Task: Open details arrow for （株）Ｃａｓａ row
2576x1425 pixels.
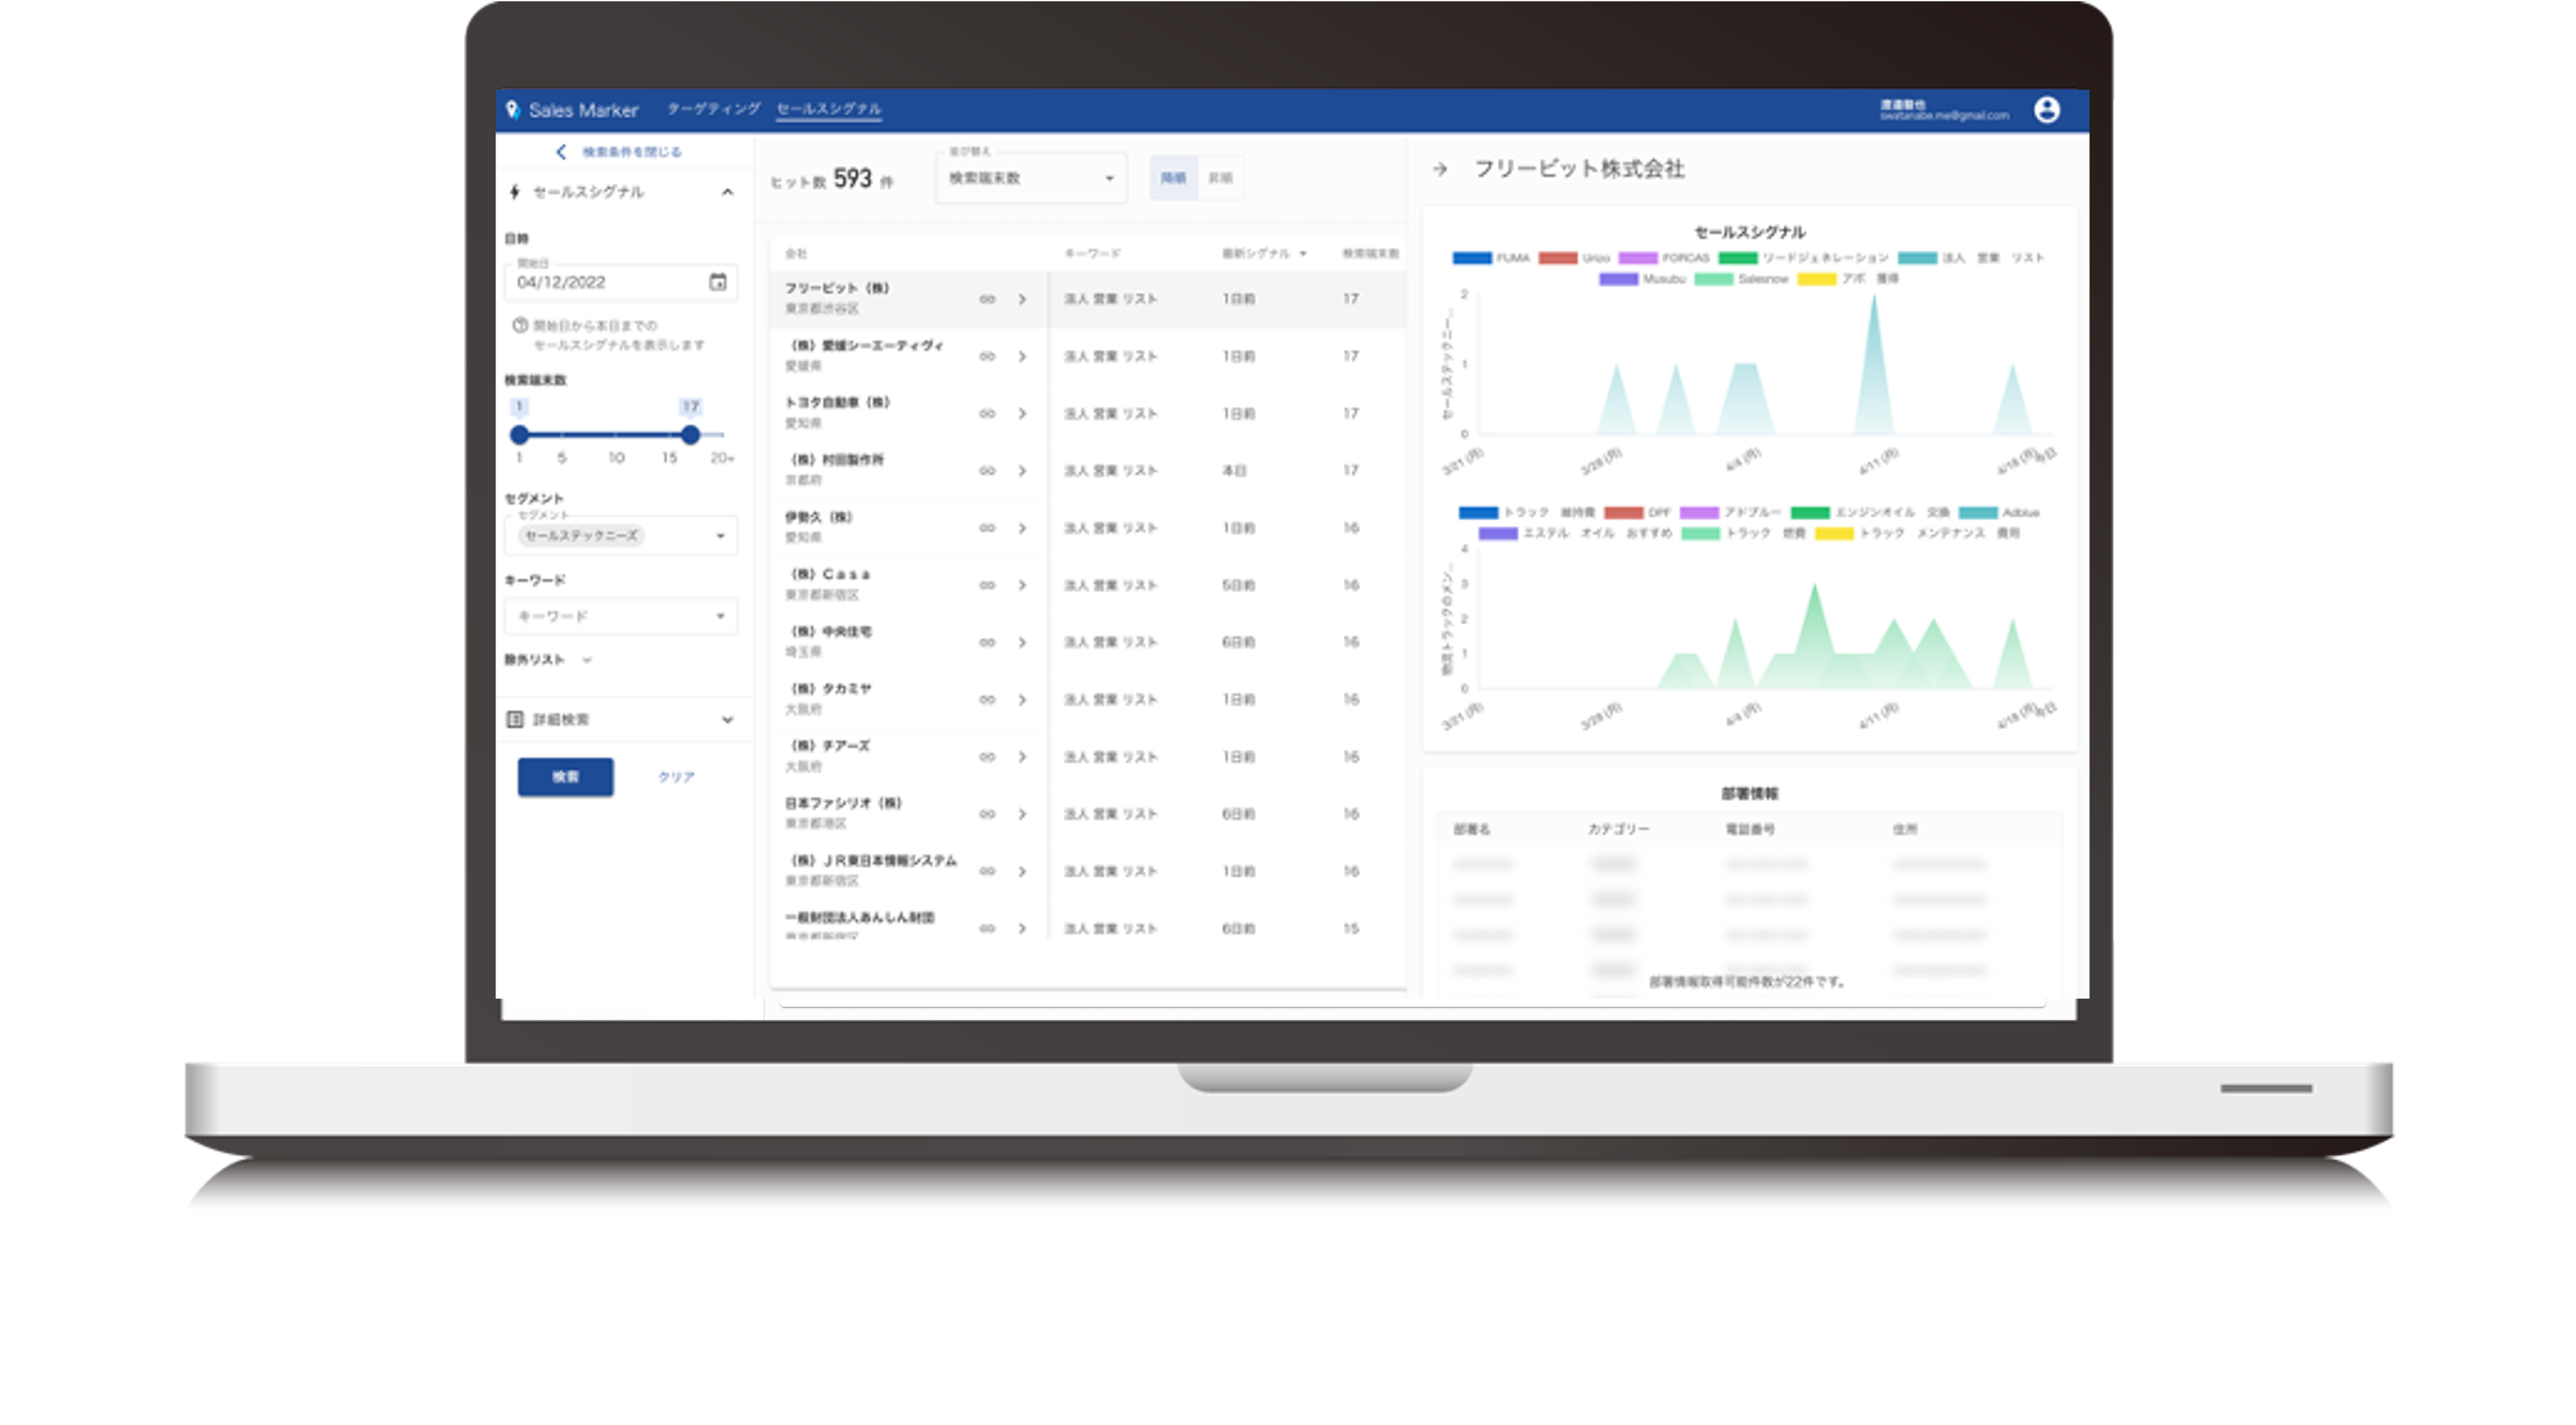Action: [1022, 585]
